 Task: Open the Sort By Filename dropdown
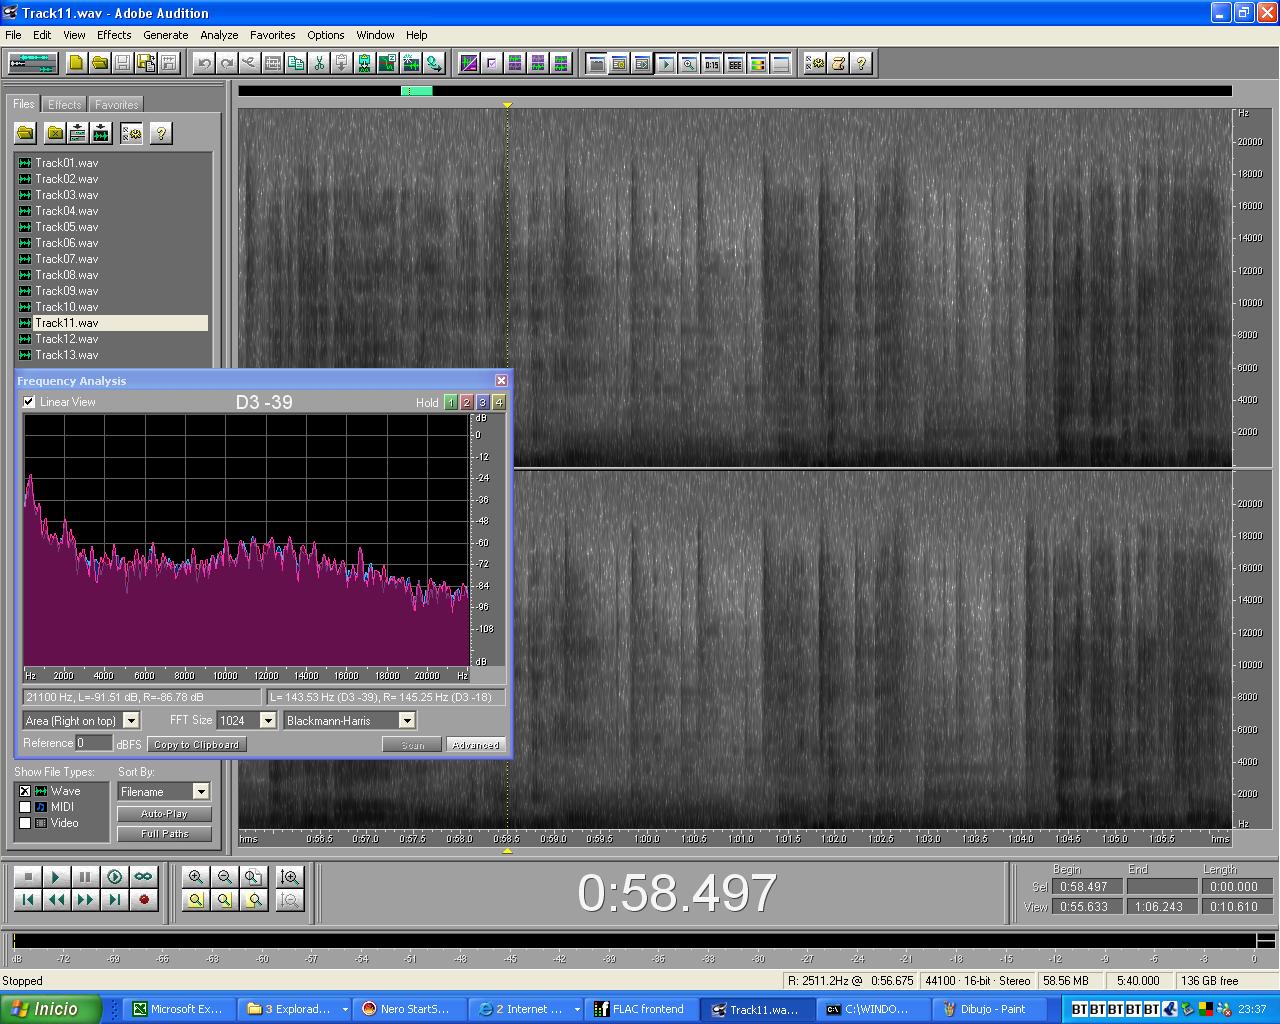(201, 791)
